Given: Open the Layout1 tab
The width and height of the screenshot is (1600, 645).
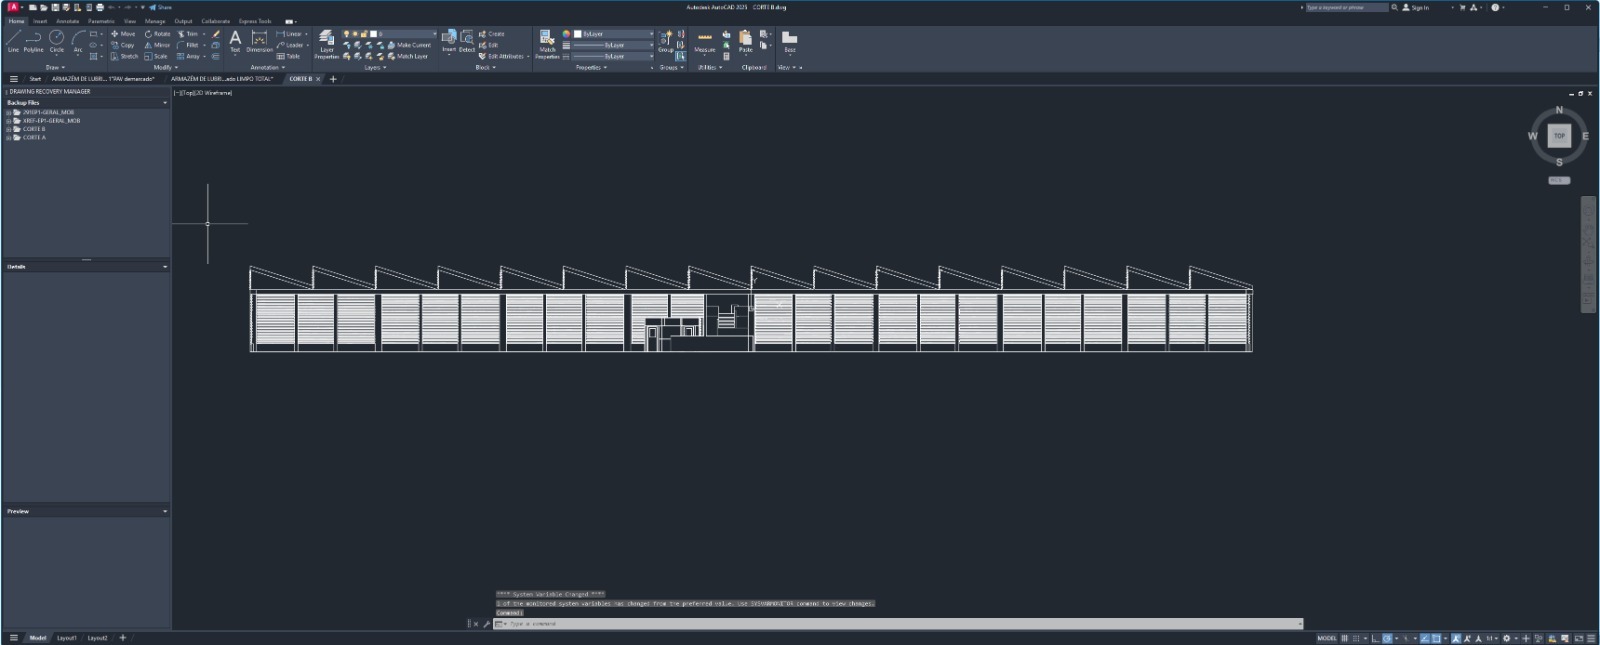Looking at the screenshot, I should pos(66,638).
